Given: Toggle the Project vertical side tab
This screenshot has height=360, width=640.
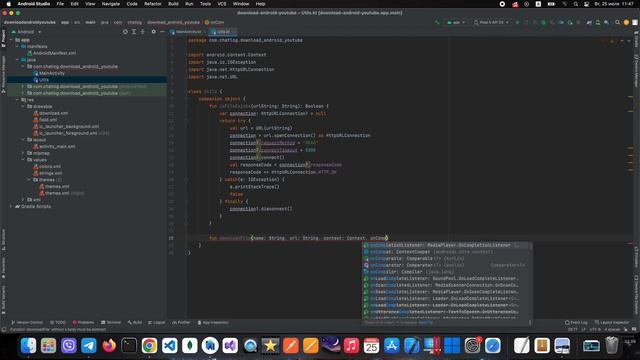Looking at the screenshot, I should [x=3, y=39].
